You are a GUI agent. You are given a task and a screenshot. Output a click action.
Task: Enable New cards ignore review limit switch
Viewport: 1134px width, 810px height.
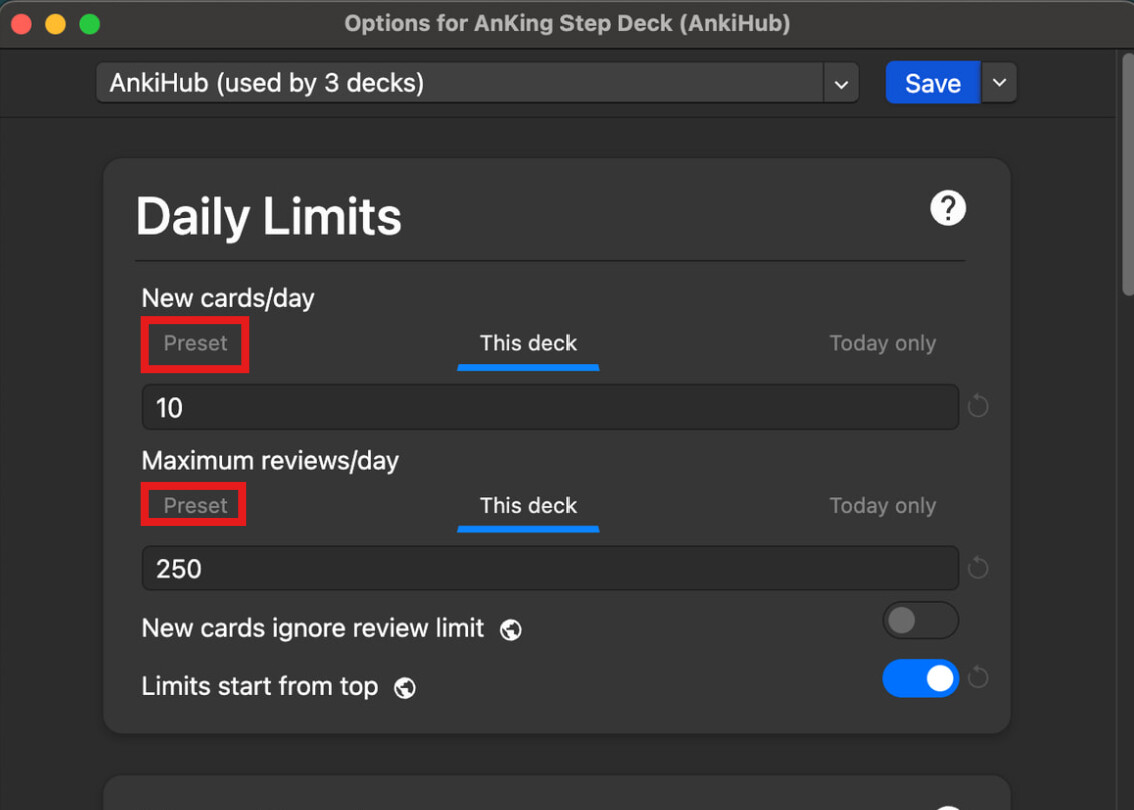(x=920, y=621)
